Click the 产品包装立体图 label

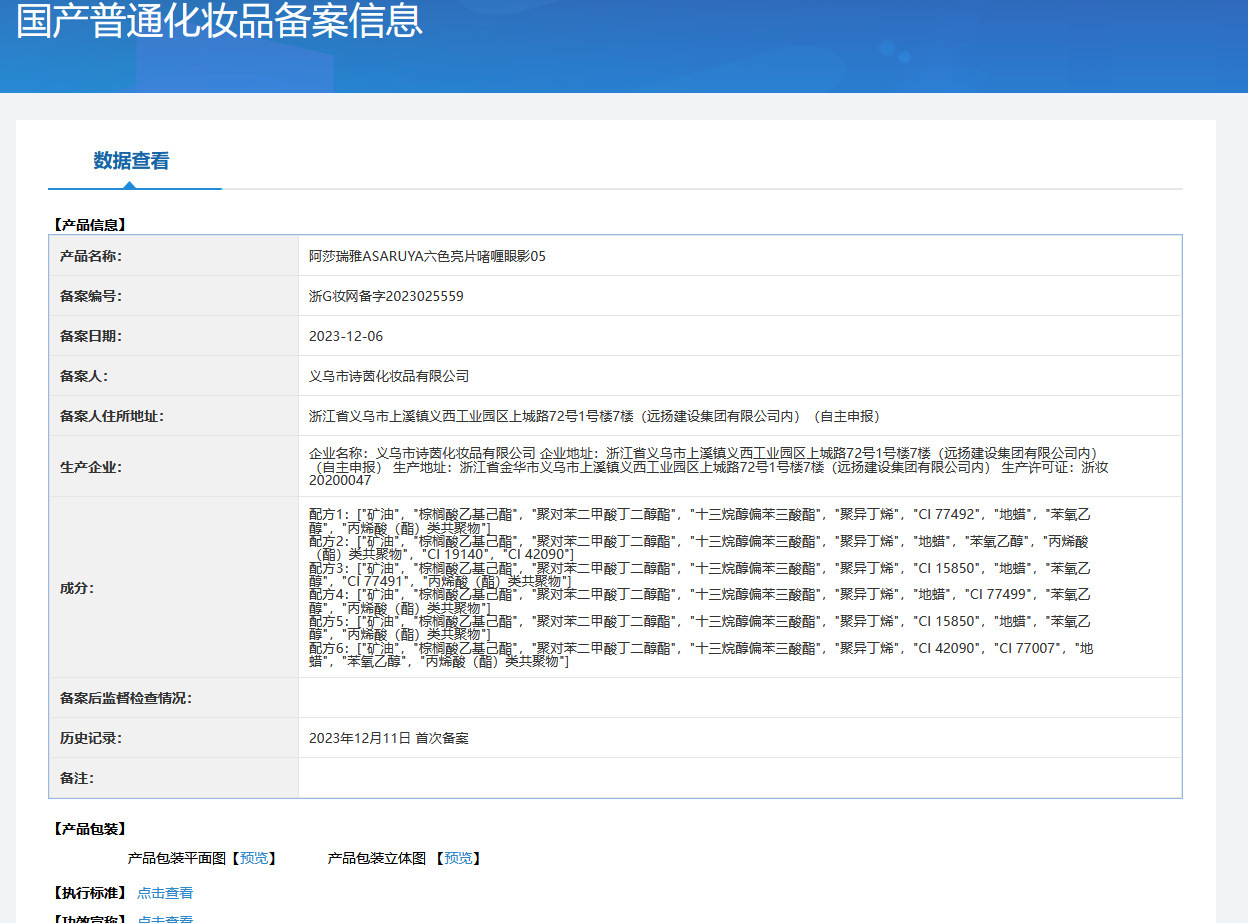click(377, 858)
